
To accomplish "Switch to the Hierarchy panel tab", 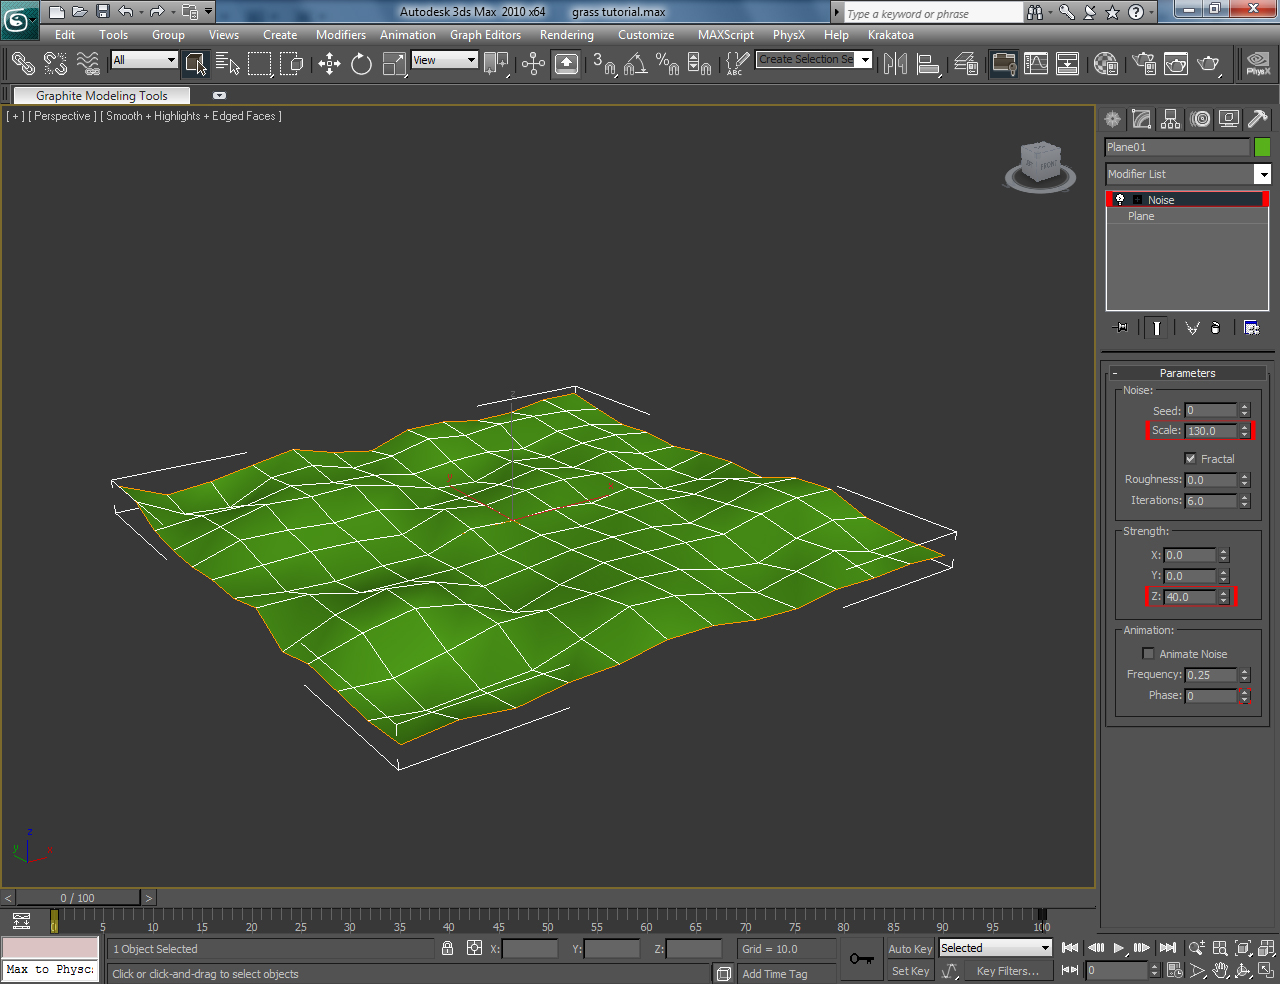I will tap(1170, 119).
